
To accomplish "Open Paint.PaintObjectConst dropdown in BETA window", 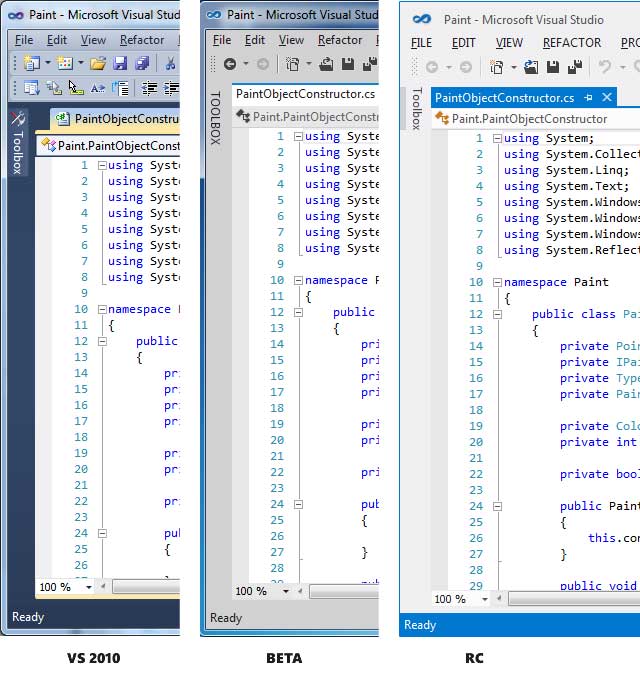I will pos(306,117).
